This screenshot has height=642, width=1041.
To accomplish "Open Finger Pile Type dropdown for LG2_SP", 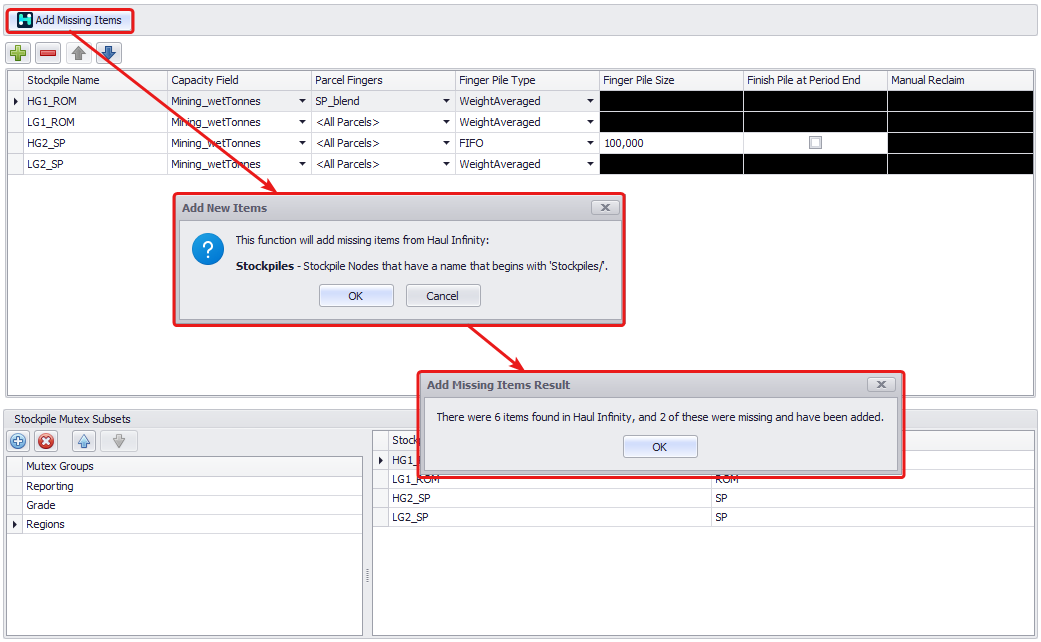I will 590,164.
